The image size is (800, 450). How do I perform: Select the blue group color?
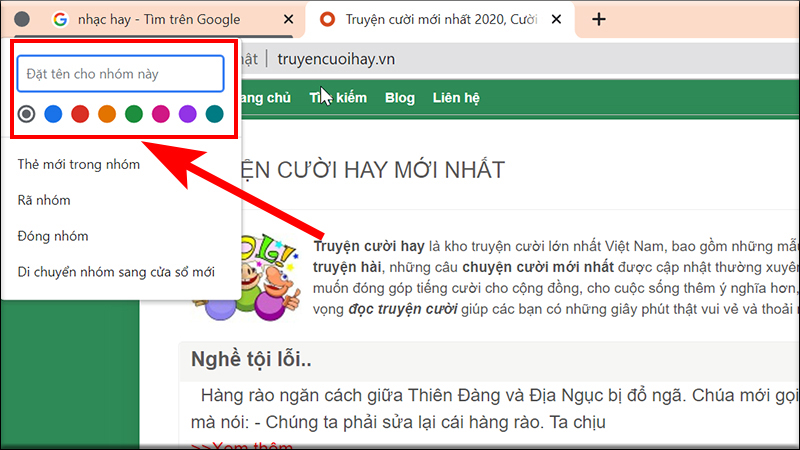click(53, 114)
